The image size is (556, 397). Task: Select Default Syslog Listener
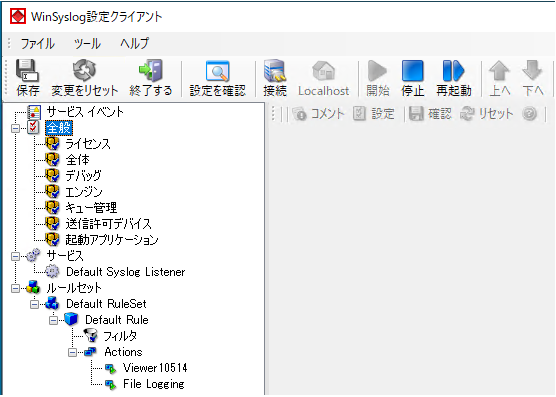[x=126, y=272]
